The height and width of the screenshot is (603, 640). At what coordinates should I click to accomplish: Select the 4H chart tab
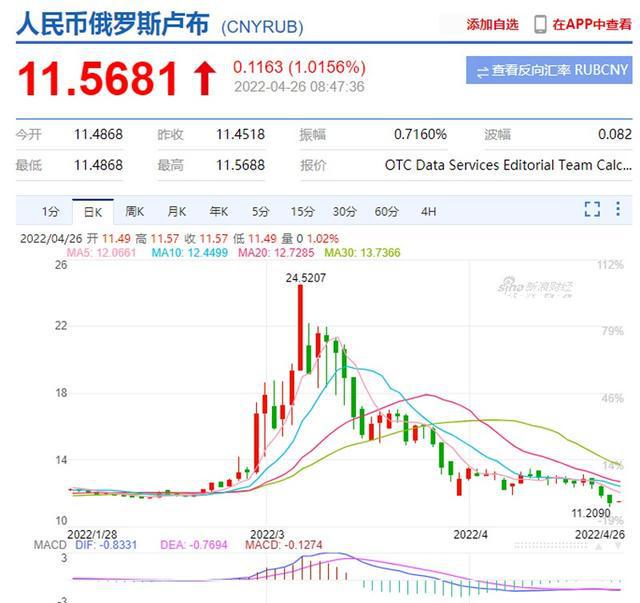[429, 211]
